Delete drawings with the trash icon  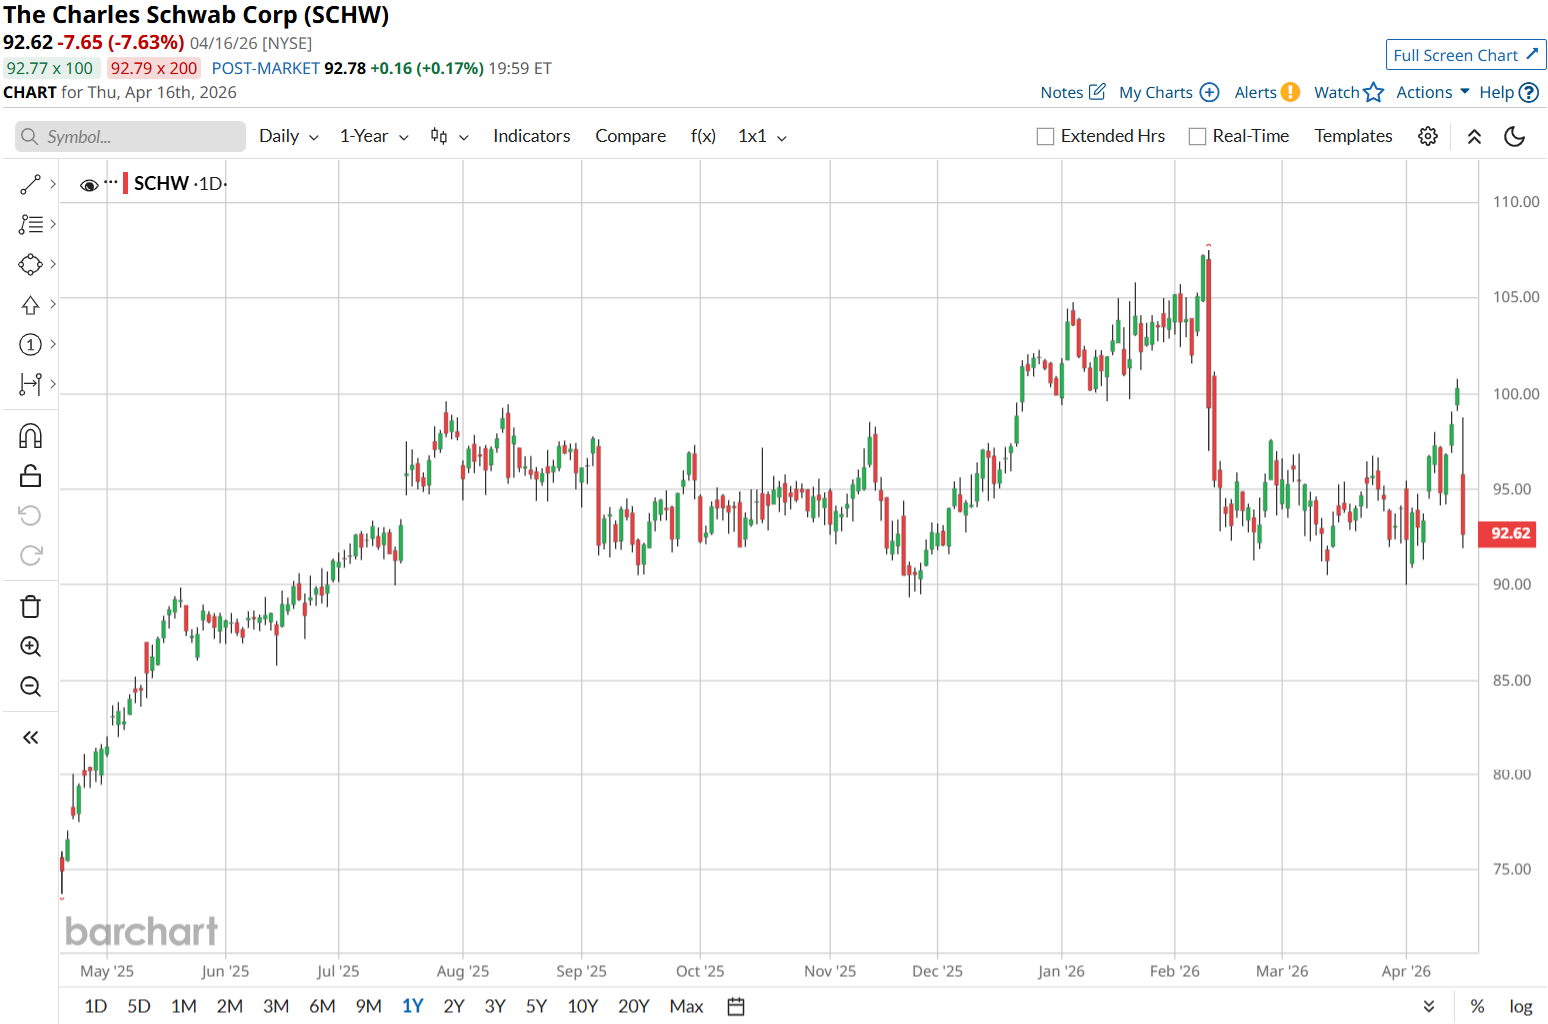pos(30,607)
